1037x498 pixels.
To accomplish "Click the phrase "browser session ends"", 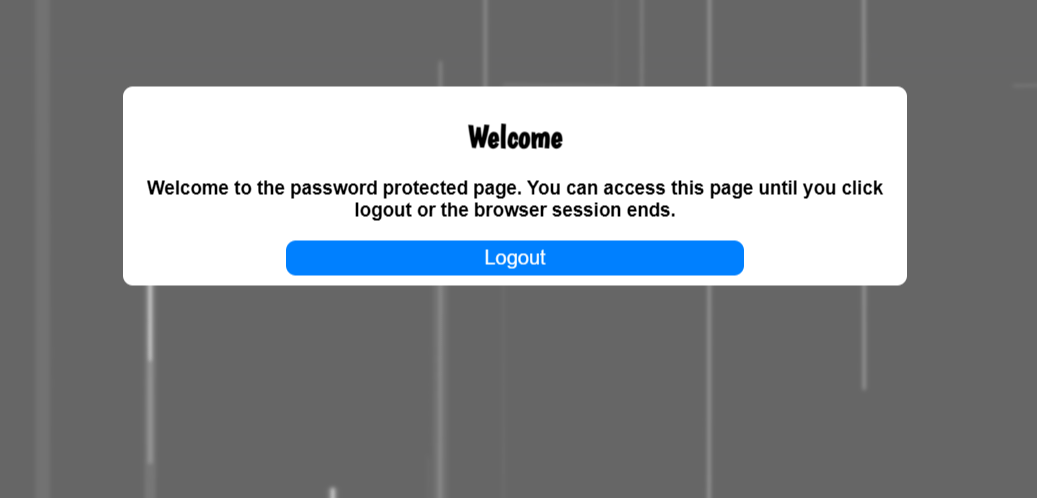I will tap(575, 211).
